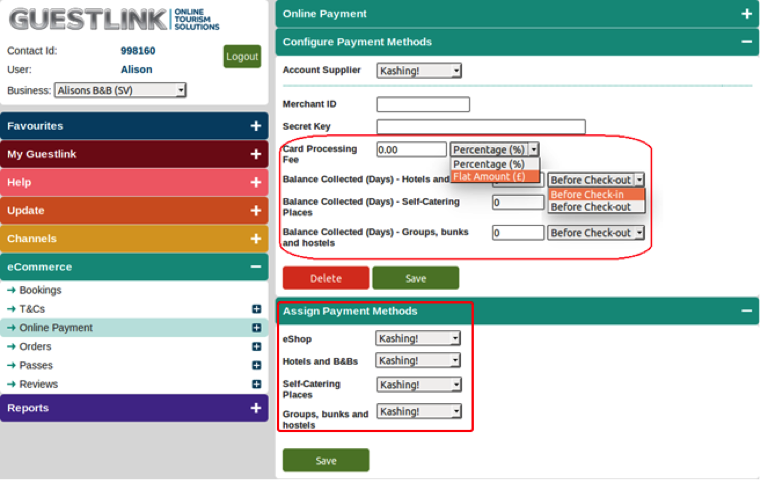Go to T&Cs link

click(32, 309)
